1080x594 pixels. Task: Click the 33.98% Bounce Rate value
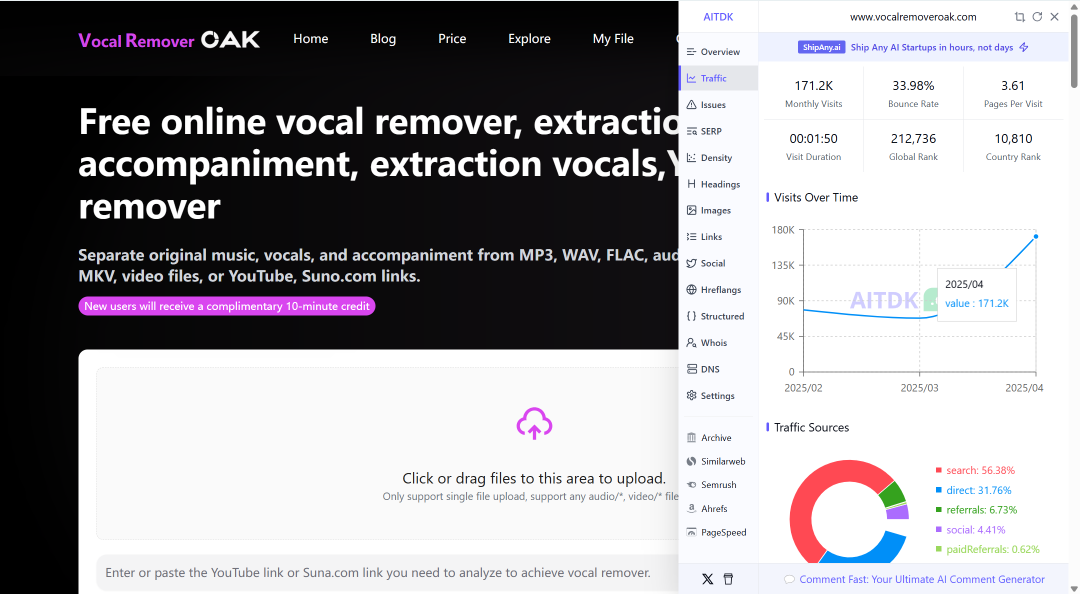pos(913,85)
